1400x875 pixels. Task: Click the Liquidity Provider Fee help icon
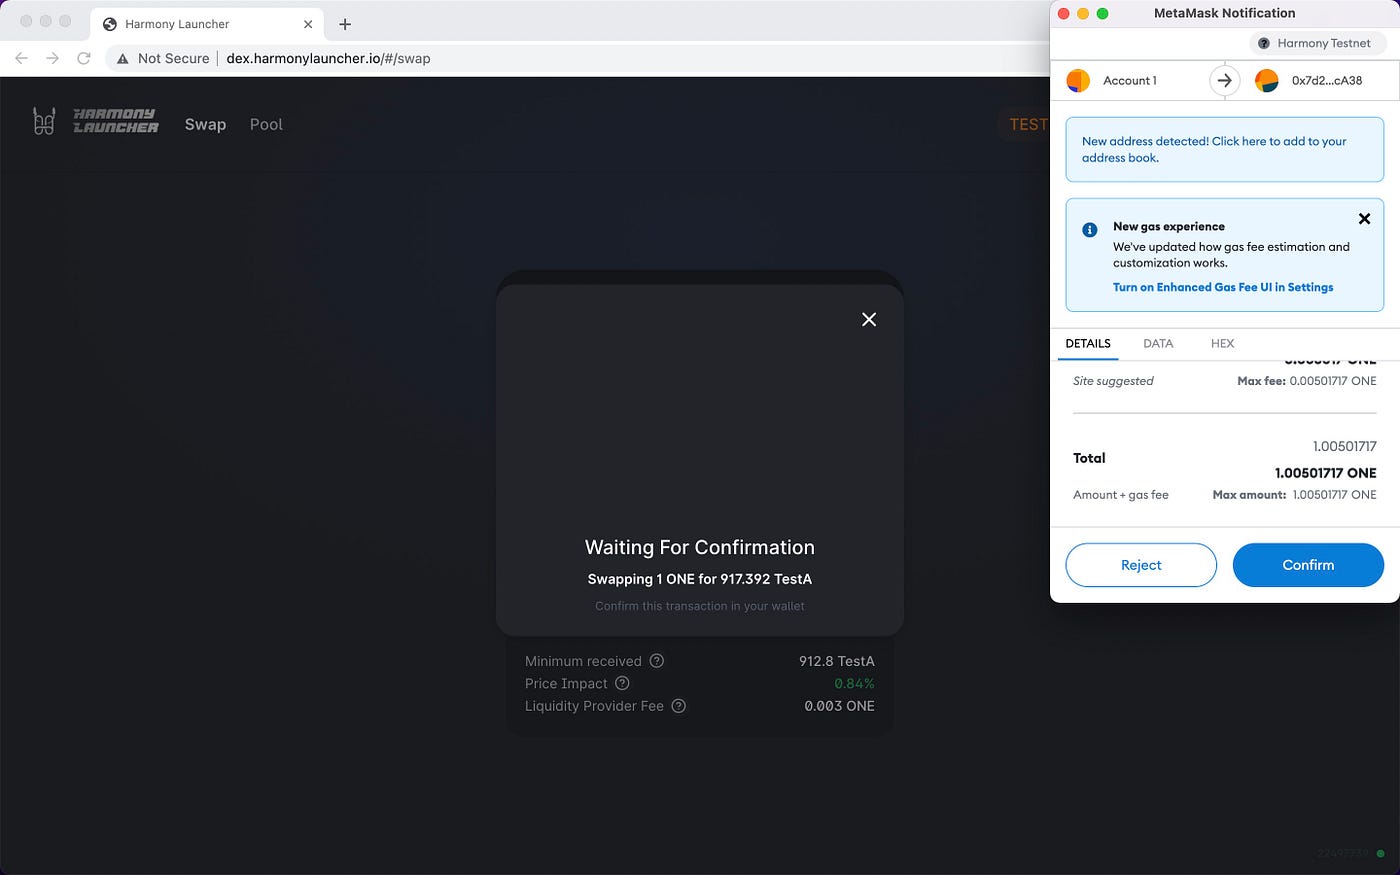tap(678, 706)
